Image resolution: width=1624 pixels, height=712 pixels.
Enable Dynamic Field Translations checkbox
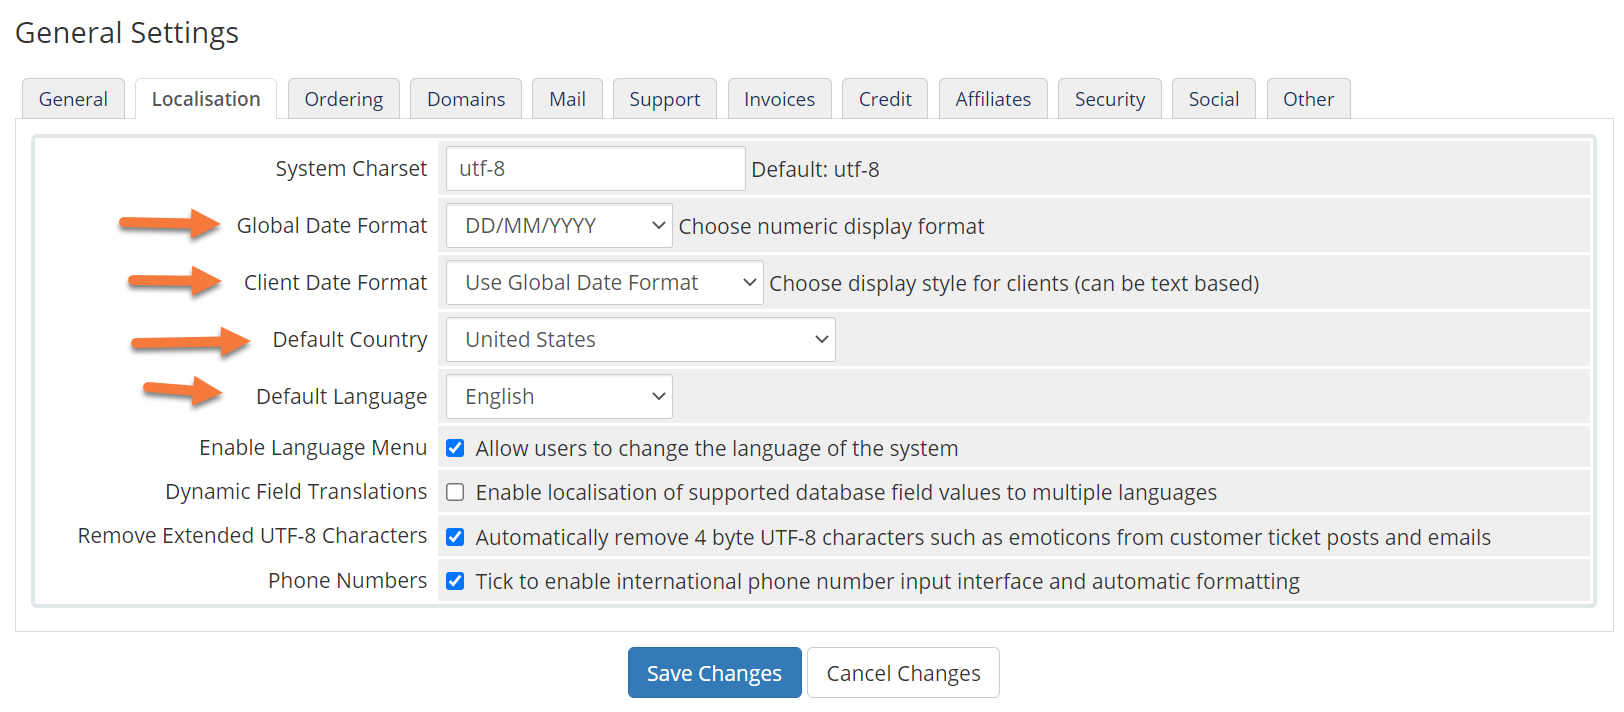(455, 492)
